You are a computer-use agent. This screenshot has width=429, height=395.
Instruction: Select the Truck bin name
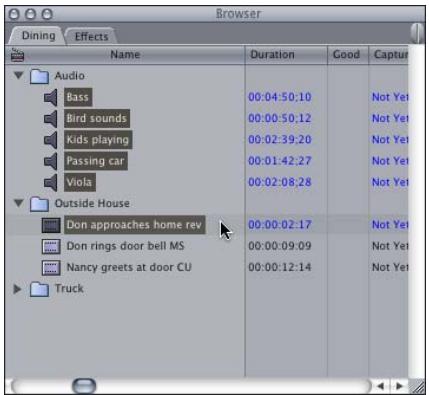point(69,289)
